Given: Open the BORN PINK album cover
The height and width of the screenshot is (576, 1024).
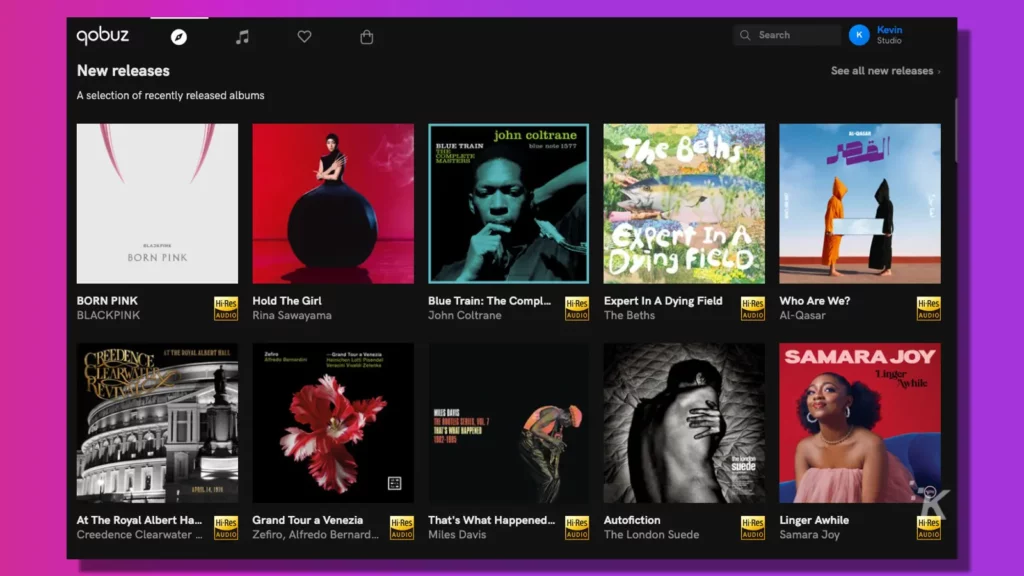Looking at the screenshot, I should [157, 203].
